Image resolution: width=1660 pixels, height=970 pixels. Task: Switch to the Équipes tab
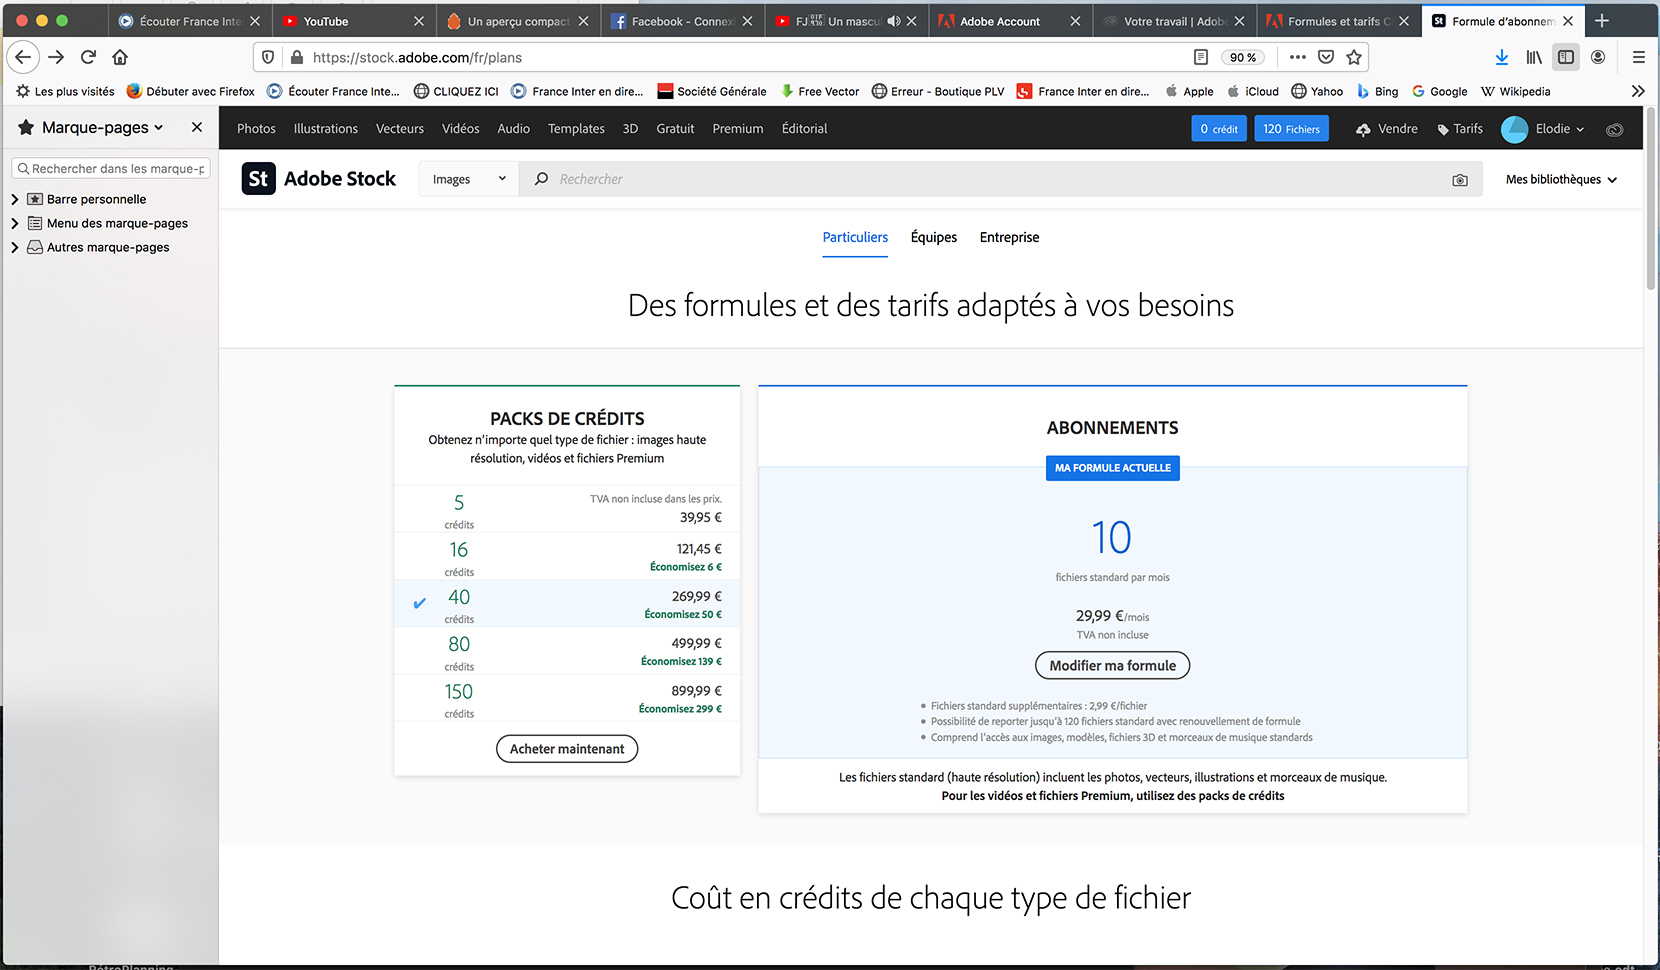934,237
